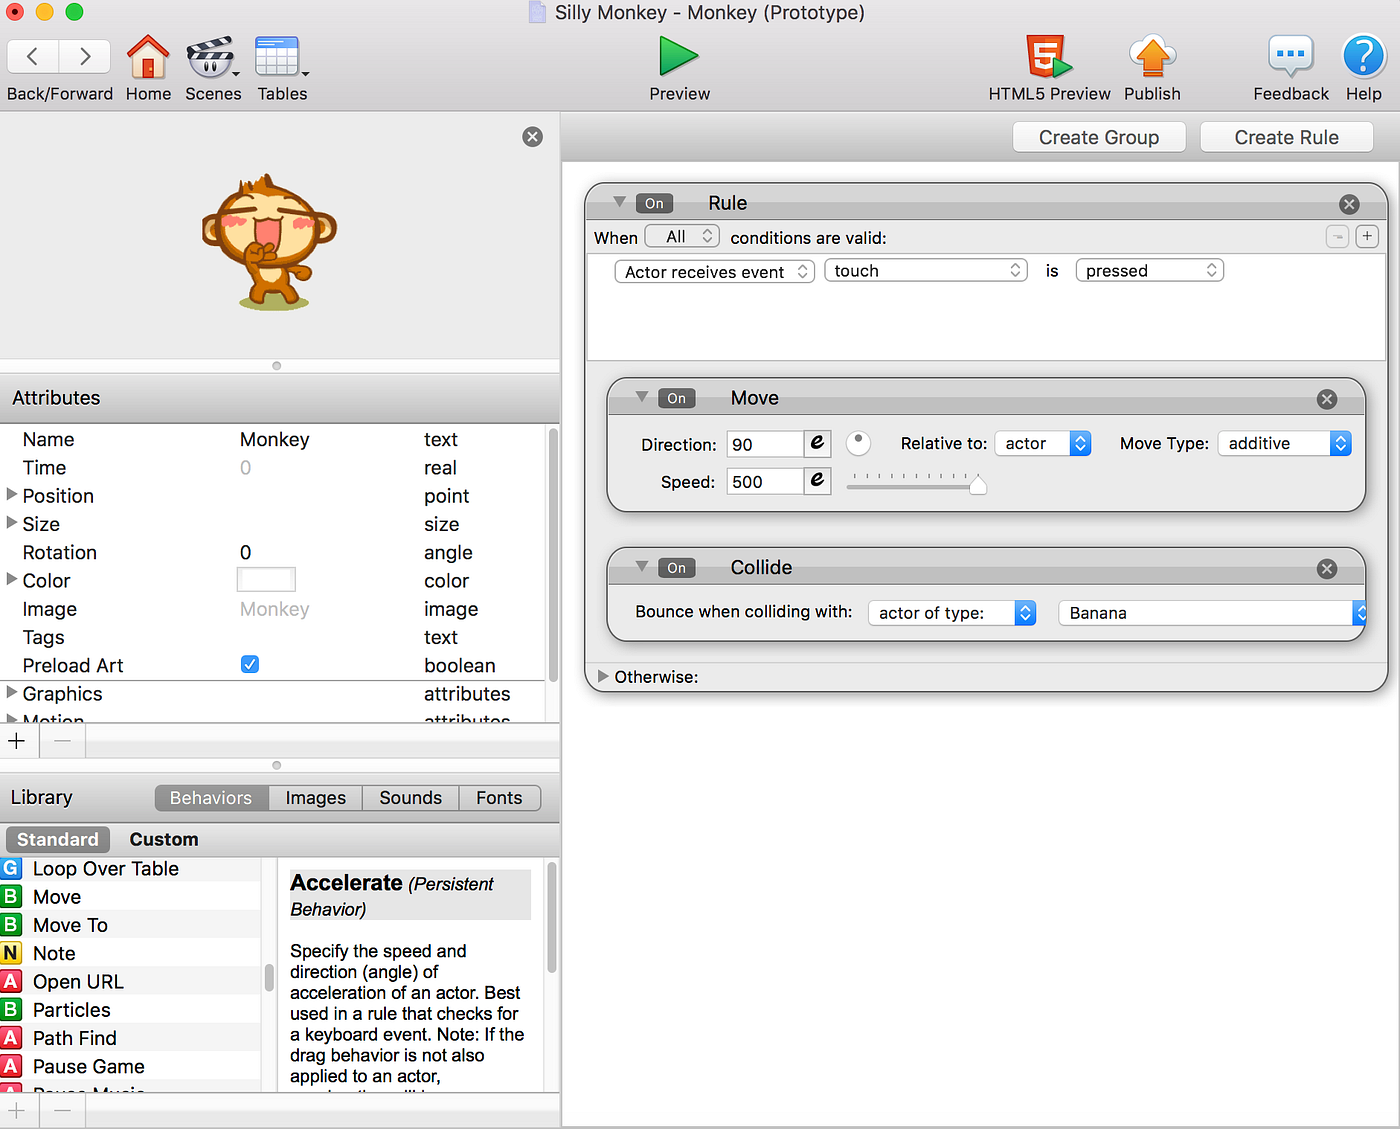Toggle the Rule On switch
1400x1129 pixels.
click(x=654, y=204)
